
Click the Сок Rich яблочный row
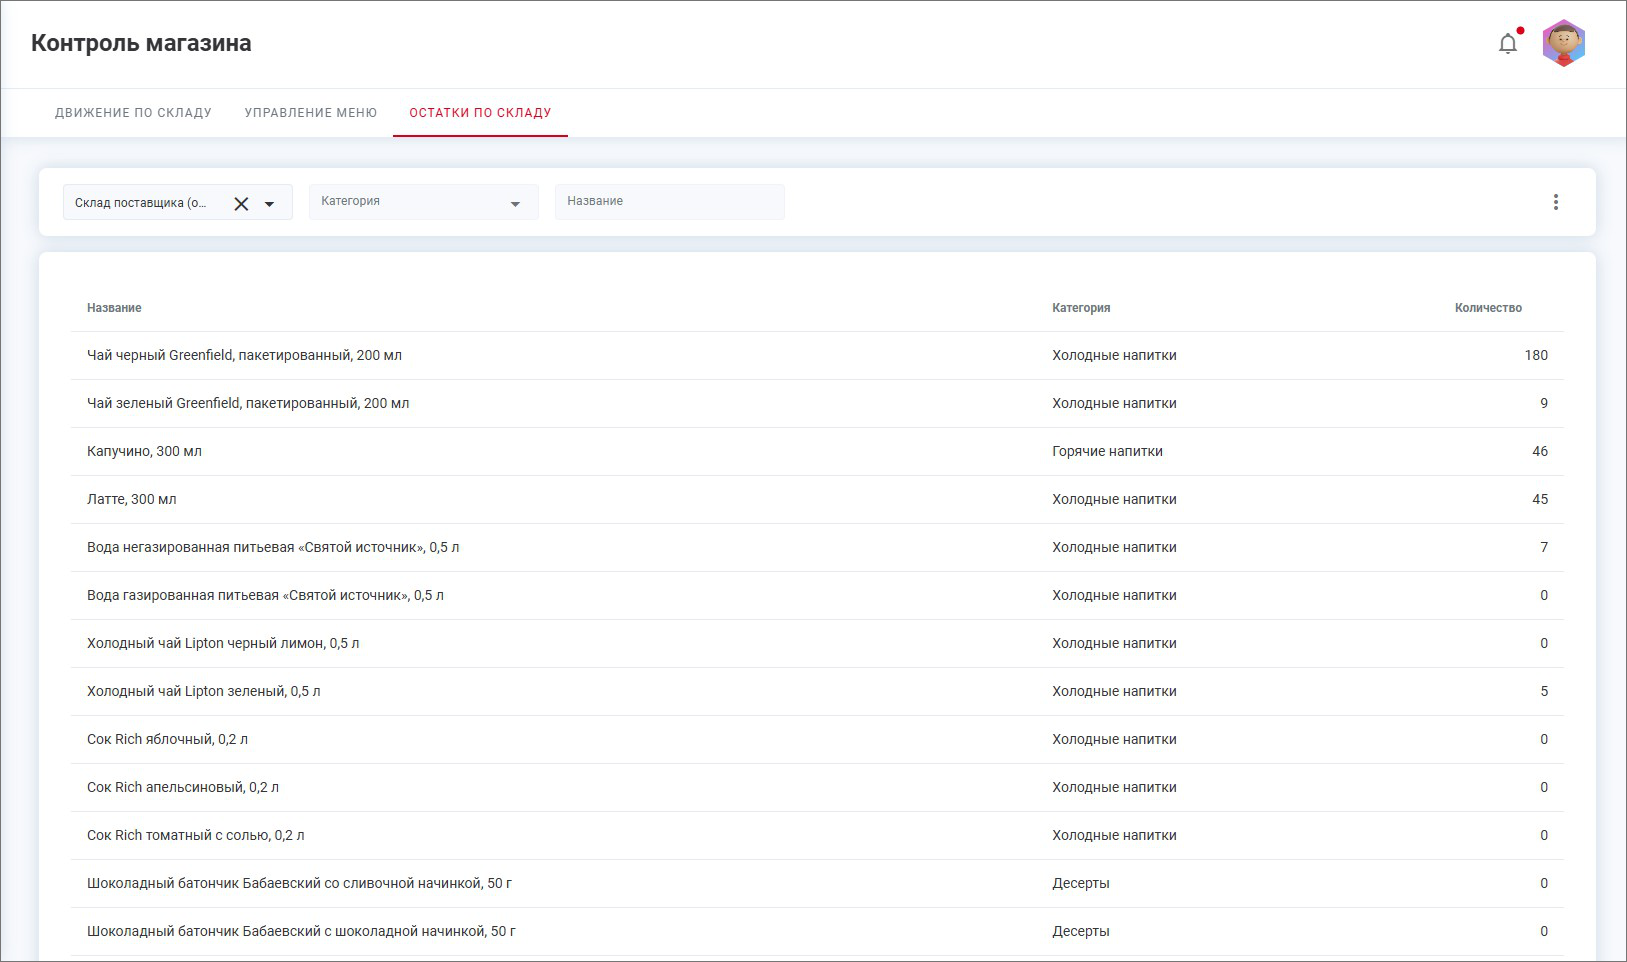167,740
